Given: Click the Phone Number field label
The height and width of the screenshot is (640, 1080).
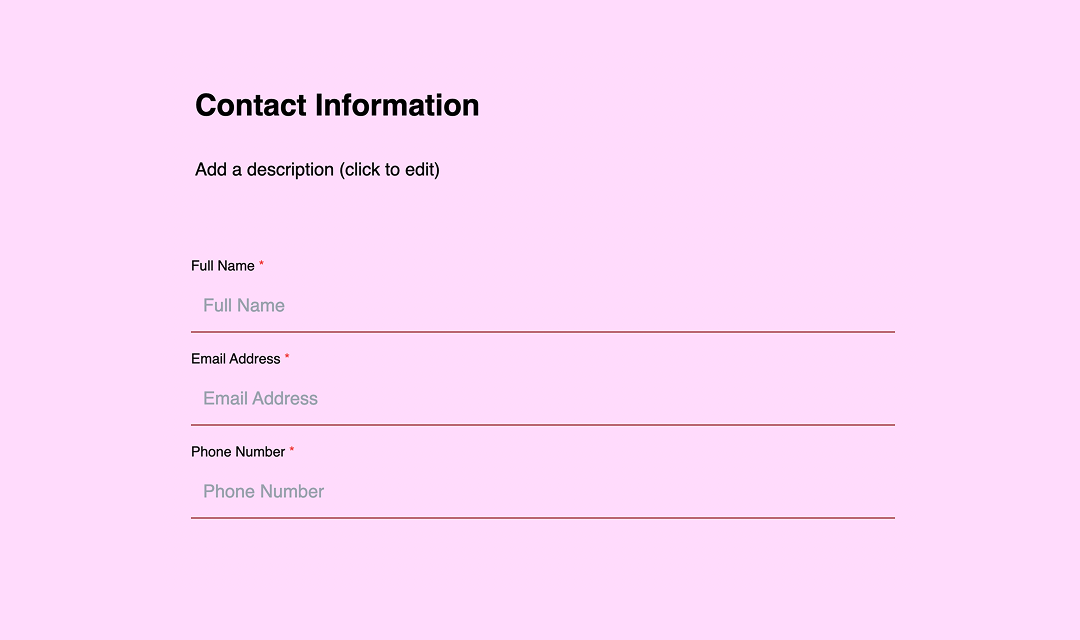Looking at the screenshot, I should (x=238, y=452).
